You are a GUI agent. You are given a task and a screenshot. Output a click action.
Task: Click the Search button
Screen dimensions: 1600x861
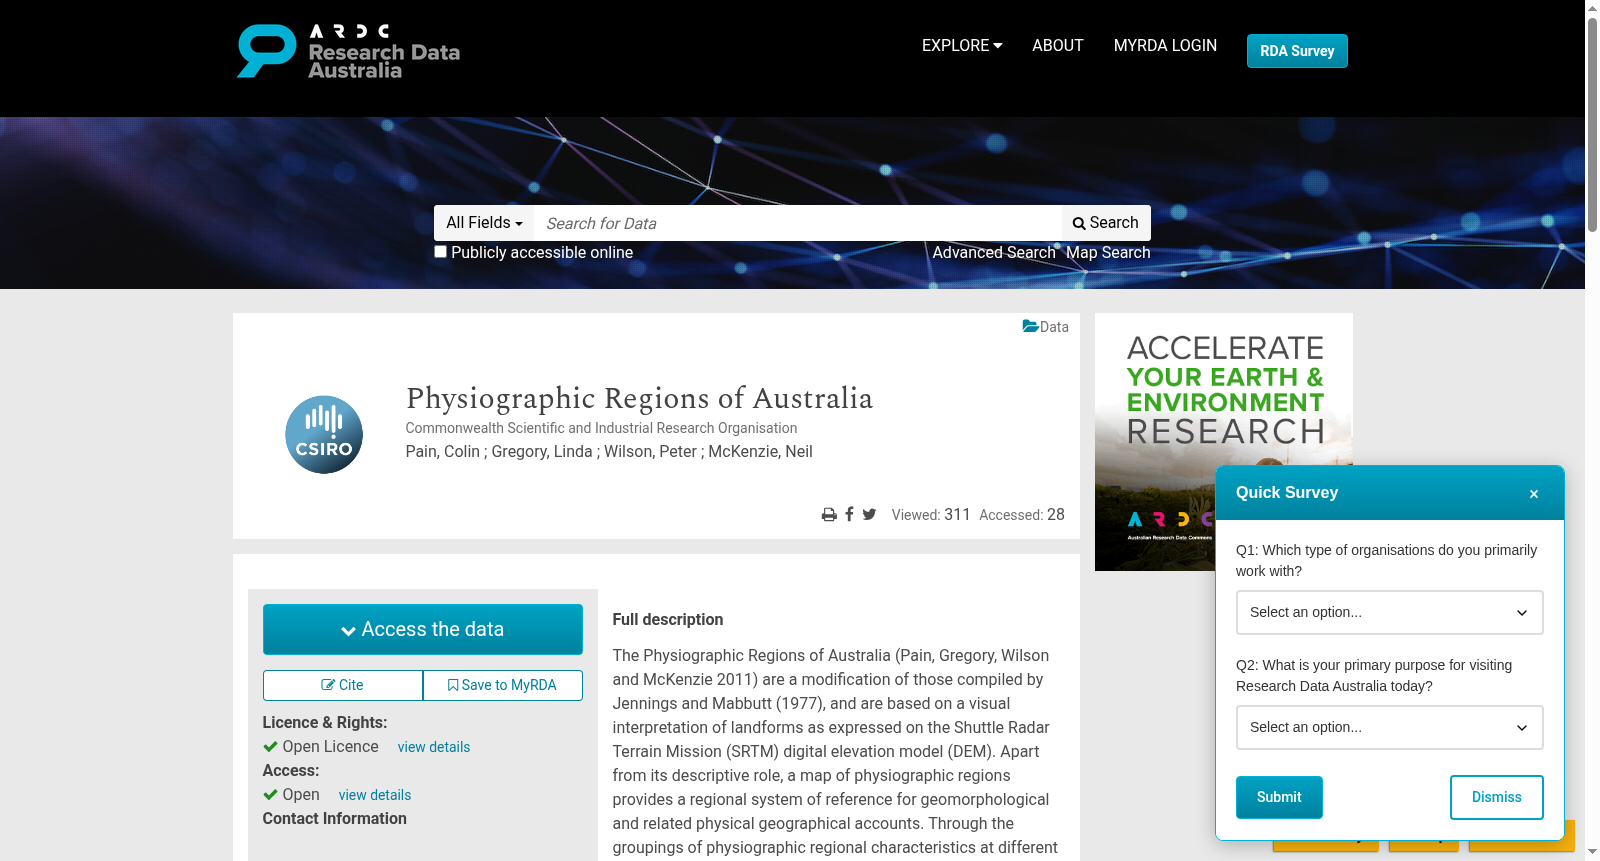[1106, 223]
